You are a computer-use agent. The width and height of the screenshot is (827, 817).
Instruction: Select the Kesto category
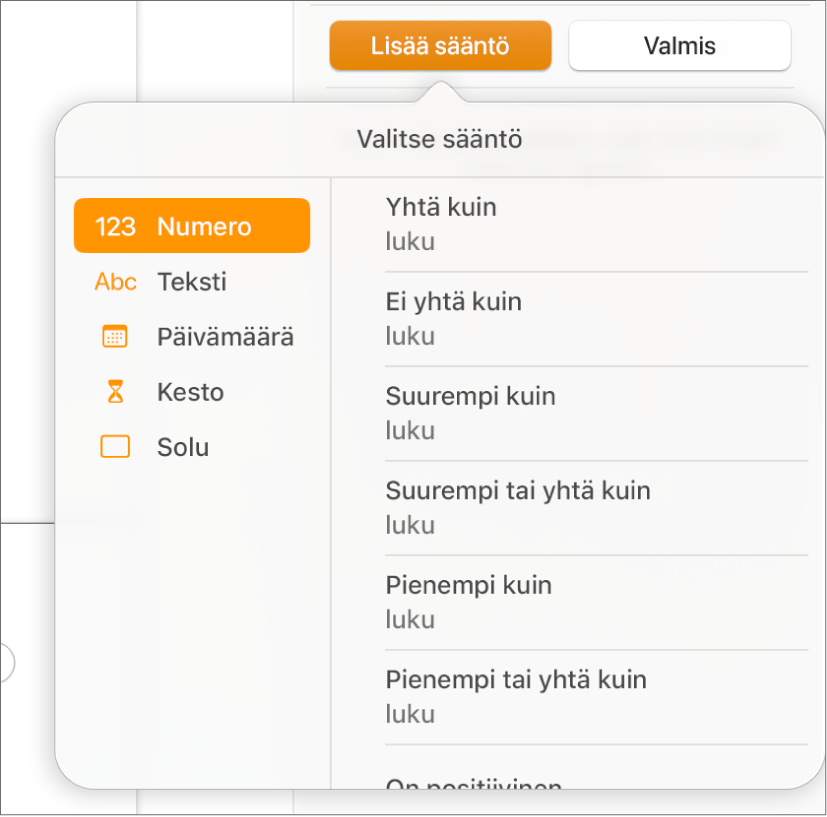coord(192,392)
